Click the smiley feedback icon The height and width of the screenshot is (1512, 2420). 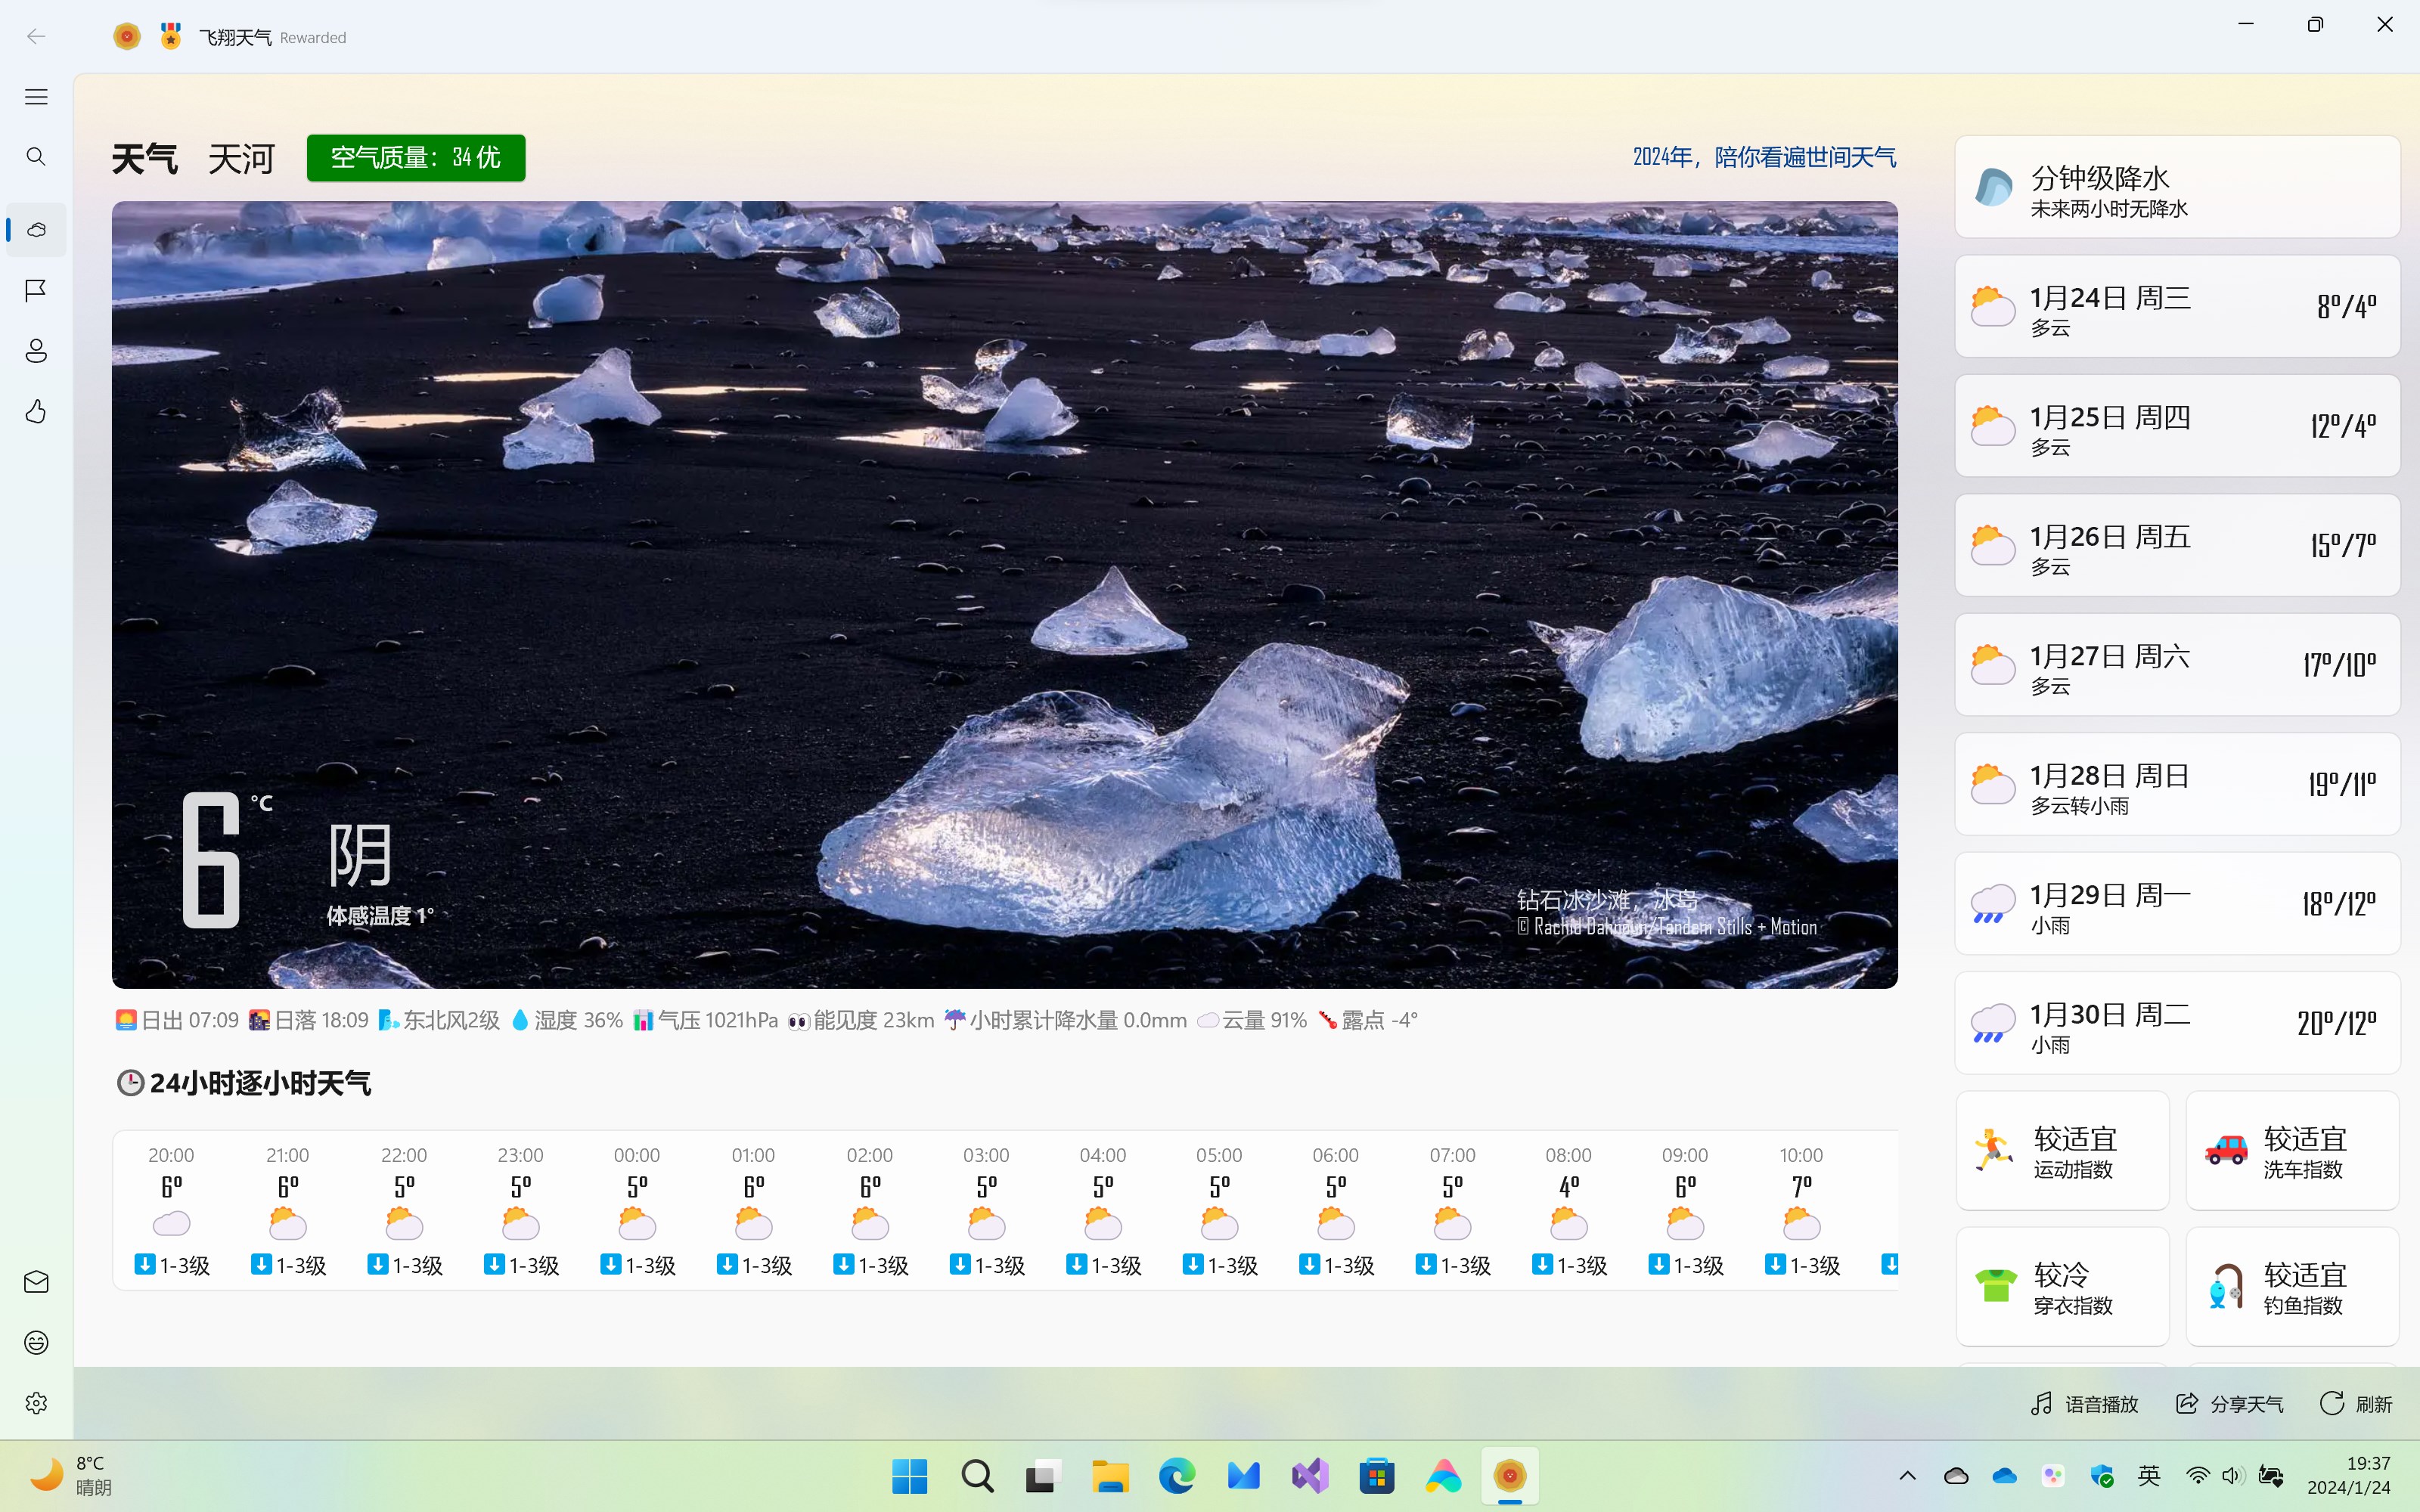pos(36,1342)
